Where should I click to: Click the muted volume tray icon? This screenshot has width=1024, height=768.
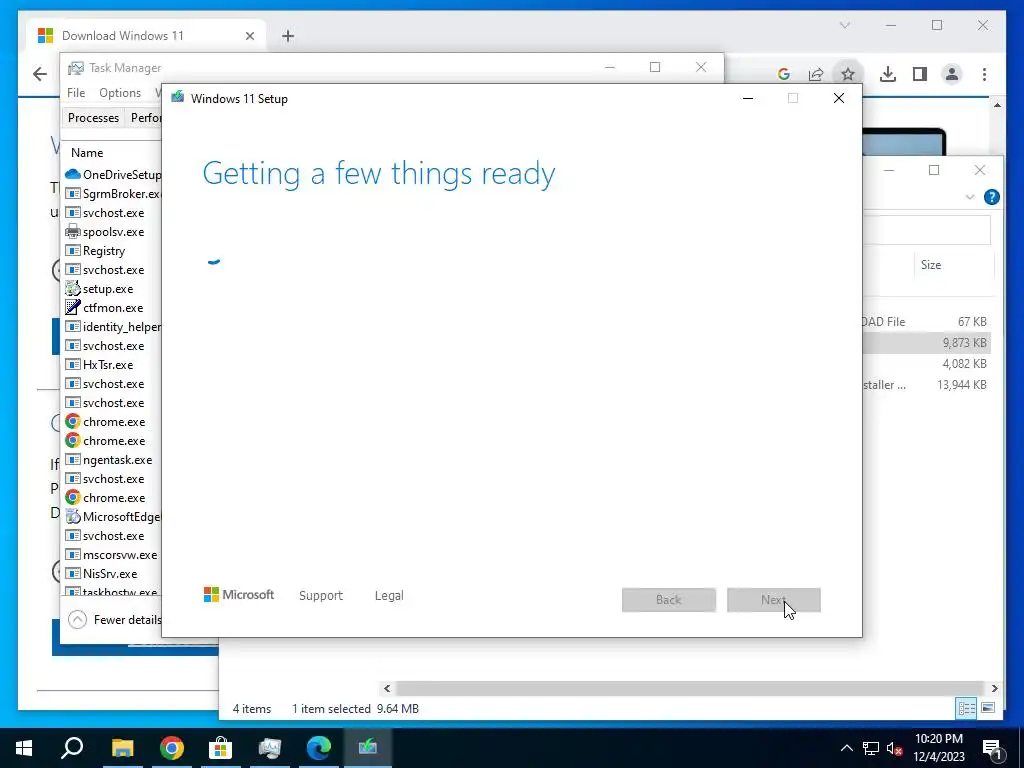point(895,748)
